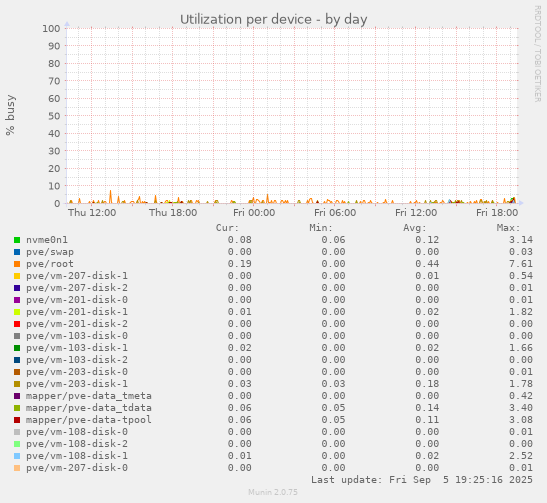Screen dimensions: 547x503
Task: Select the mapper/pve-data_tmeta label
Action: [x=89, y=396]
